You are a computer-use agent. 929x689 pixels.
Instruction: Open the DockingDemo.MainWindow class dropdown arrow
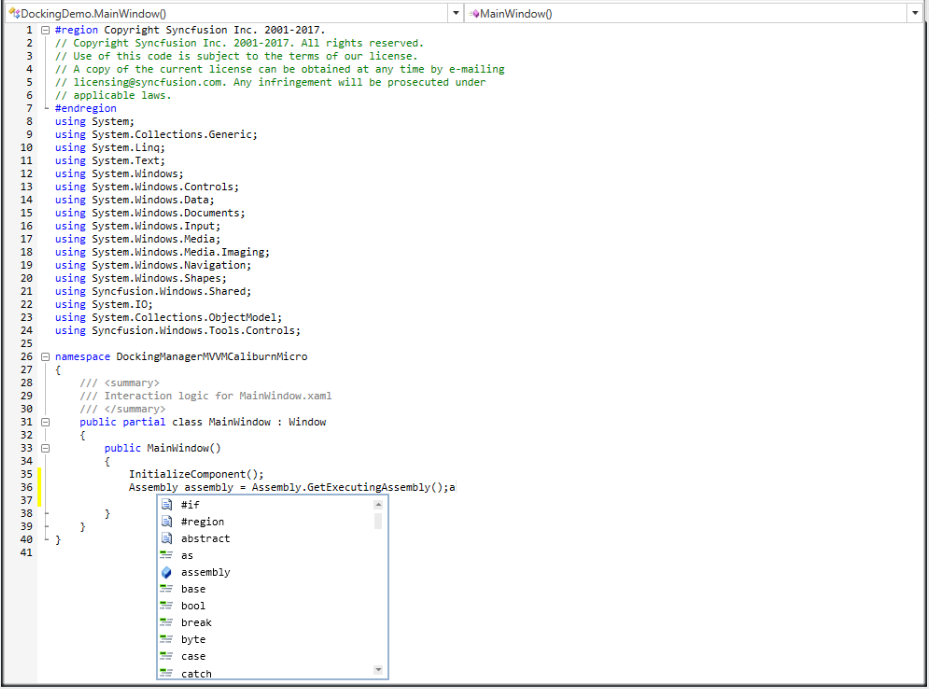456,13
